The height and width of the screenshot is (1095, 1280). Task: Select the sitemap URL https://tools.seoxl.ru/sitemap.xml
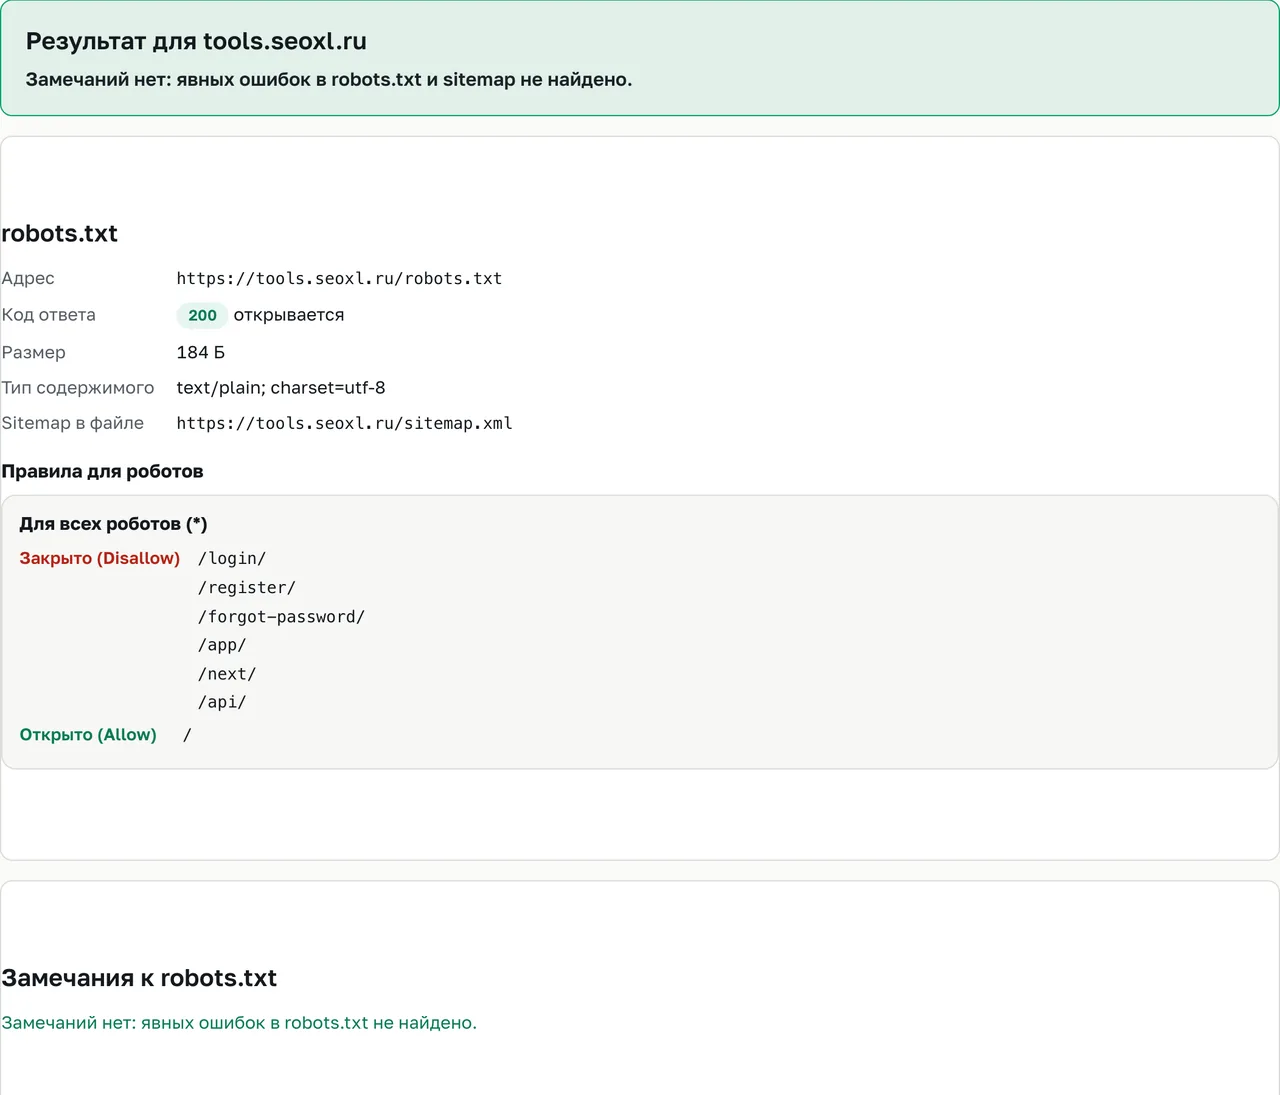[344, 424]
